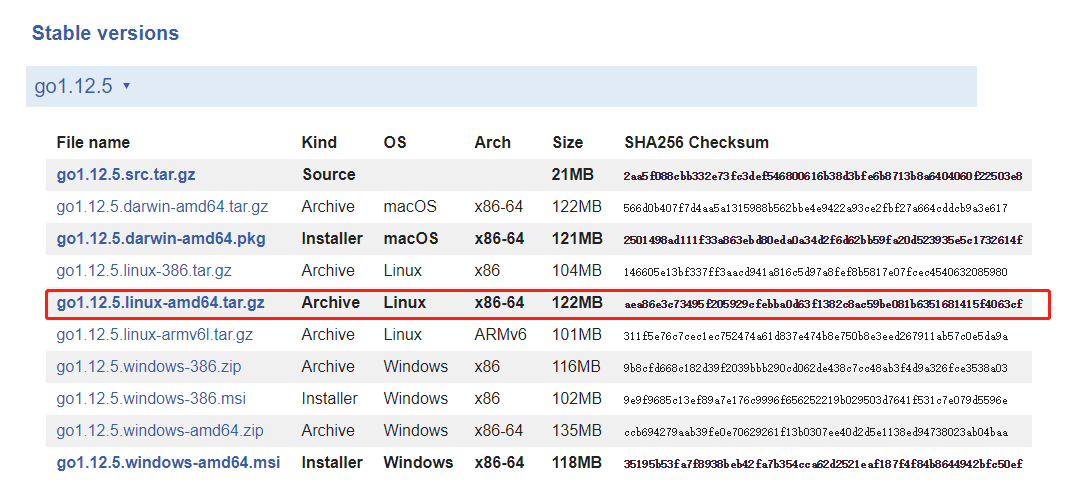Download go1.12.5.windows-386.zip archive

click(x=149, y=366)
